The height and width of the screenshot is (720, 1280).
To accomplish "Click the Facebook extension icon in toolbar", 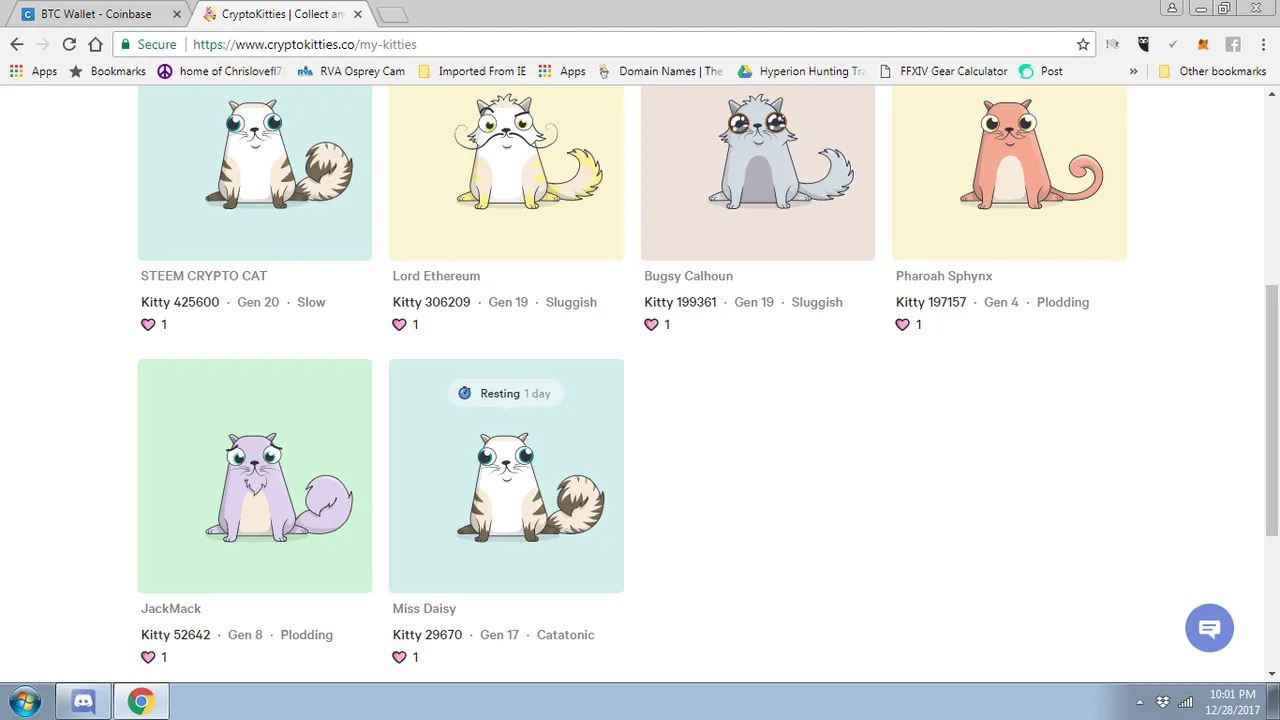I will click(1233, 44).
